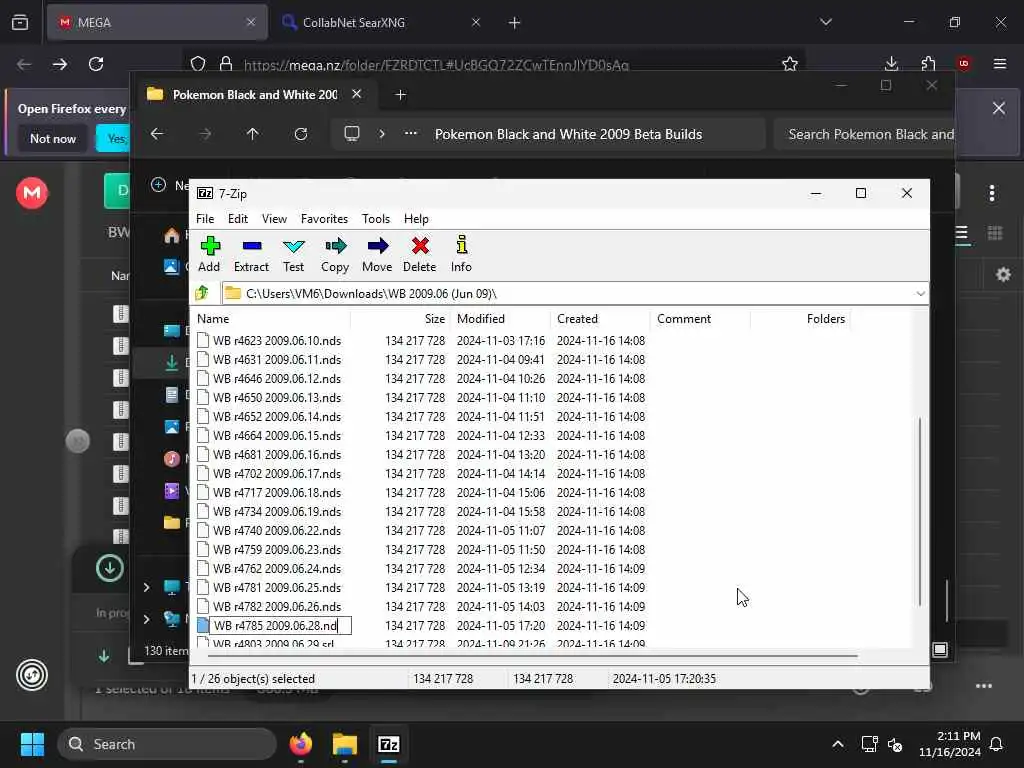Screen dimensions: 1024x768
Task: Click Not now in Firefox prompt
Action: coord(53,138)
